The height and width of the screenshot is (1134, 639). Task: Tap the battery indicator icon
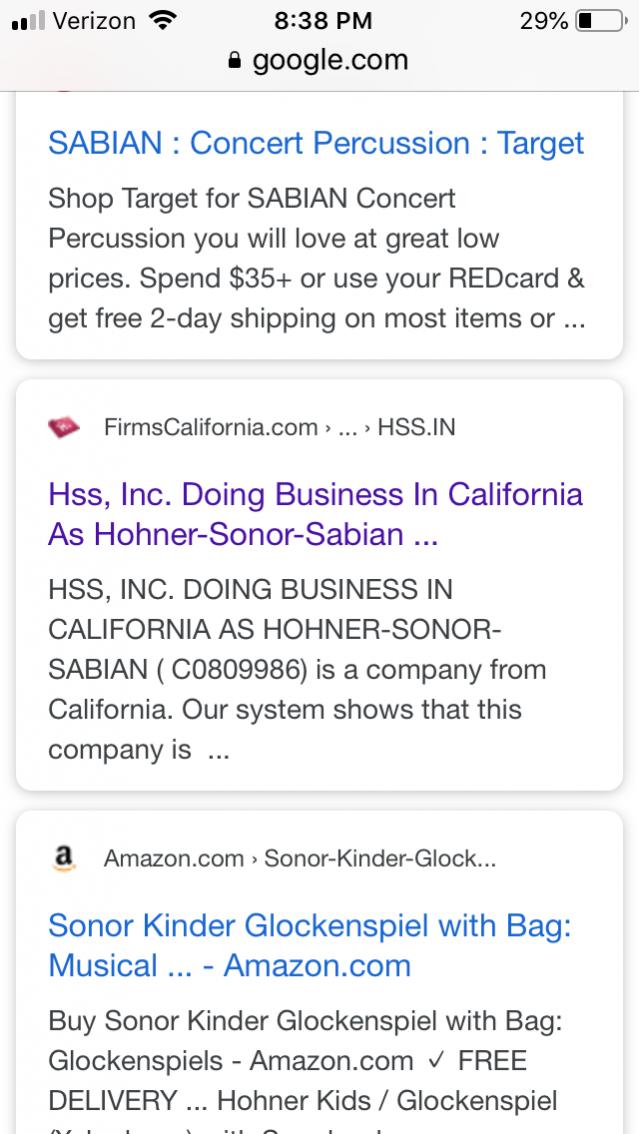click(599, 20)
